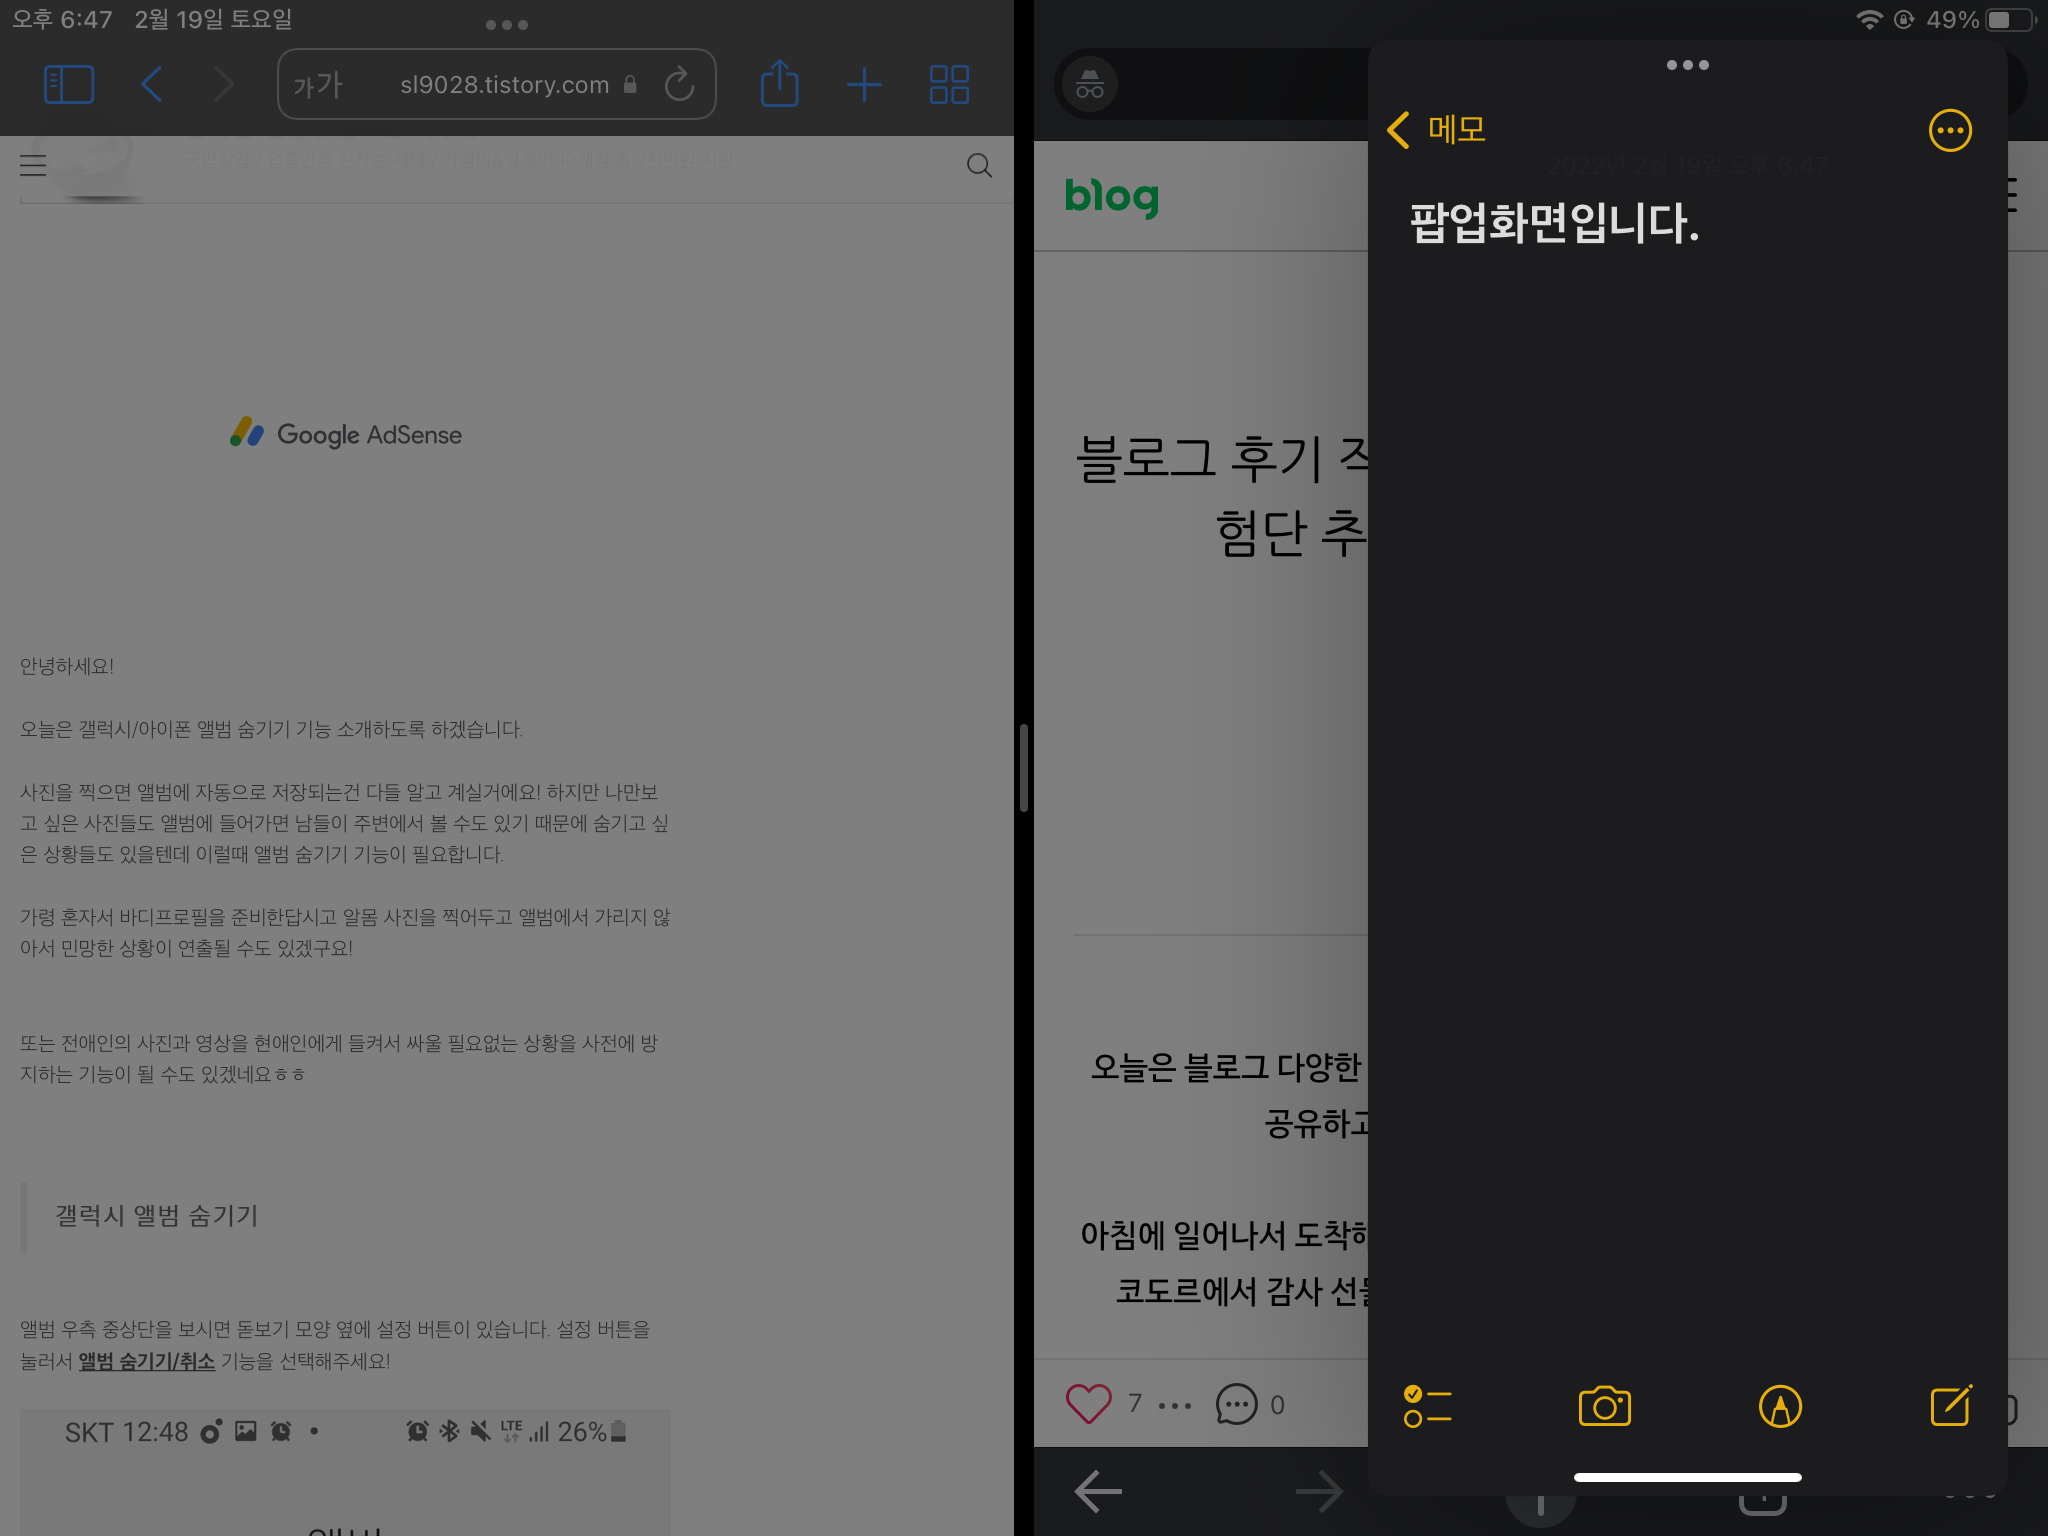
Task: Open the hamburger menu on tistory page
Action: pyautogui.click(x=33, y=165)
